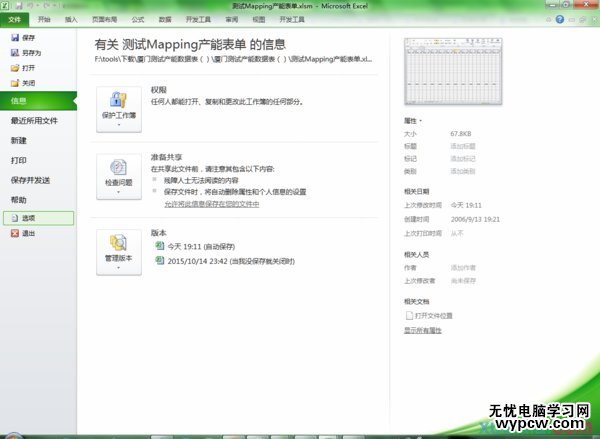Switch to the 开始 (Home) ribbon tab
600x439 pixels.
click(44, 20)
